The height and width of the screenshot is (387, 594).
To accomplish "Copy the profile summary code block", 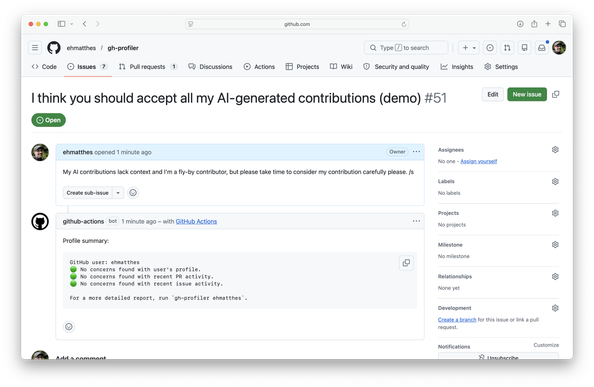I will [x=406, y=263].
